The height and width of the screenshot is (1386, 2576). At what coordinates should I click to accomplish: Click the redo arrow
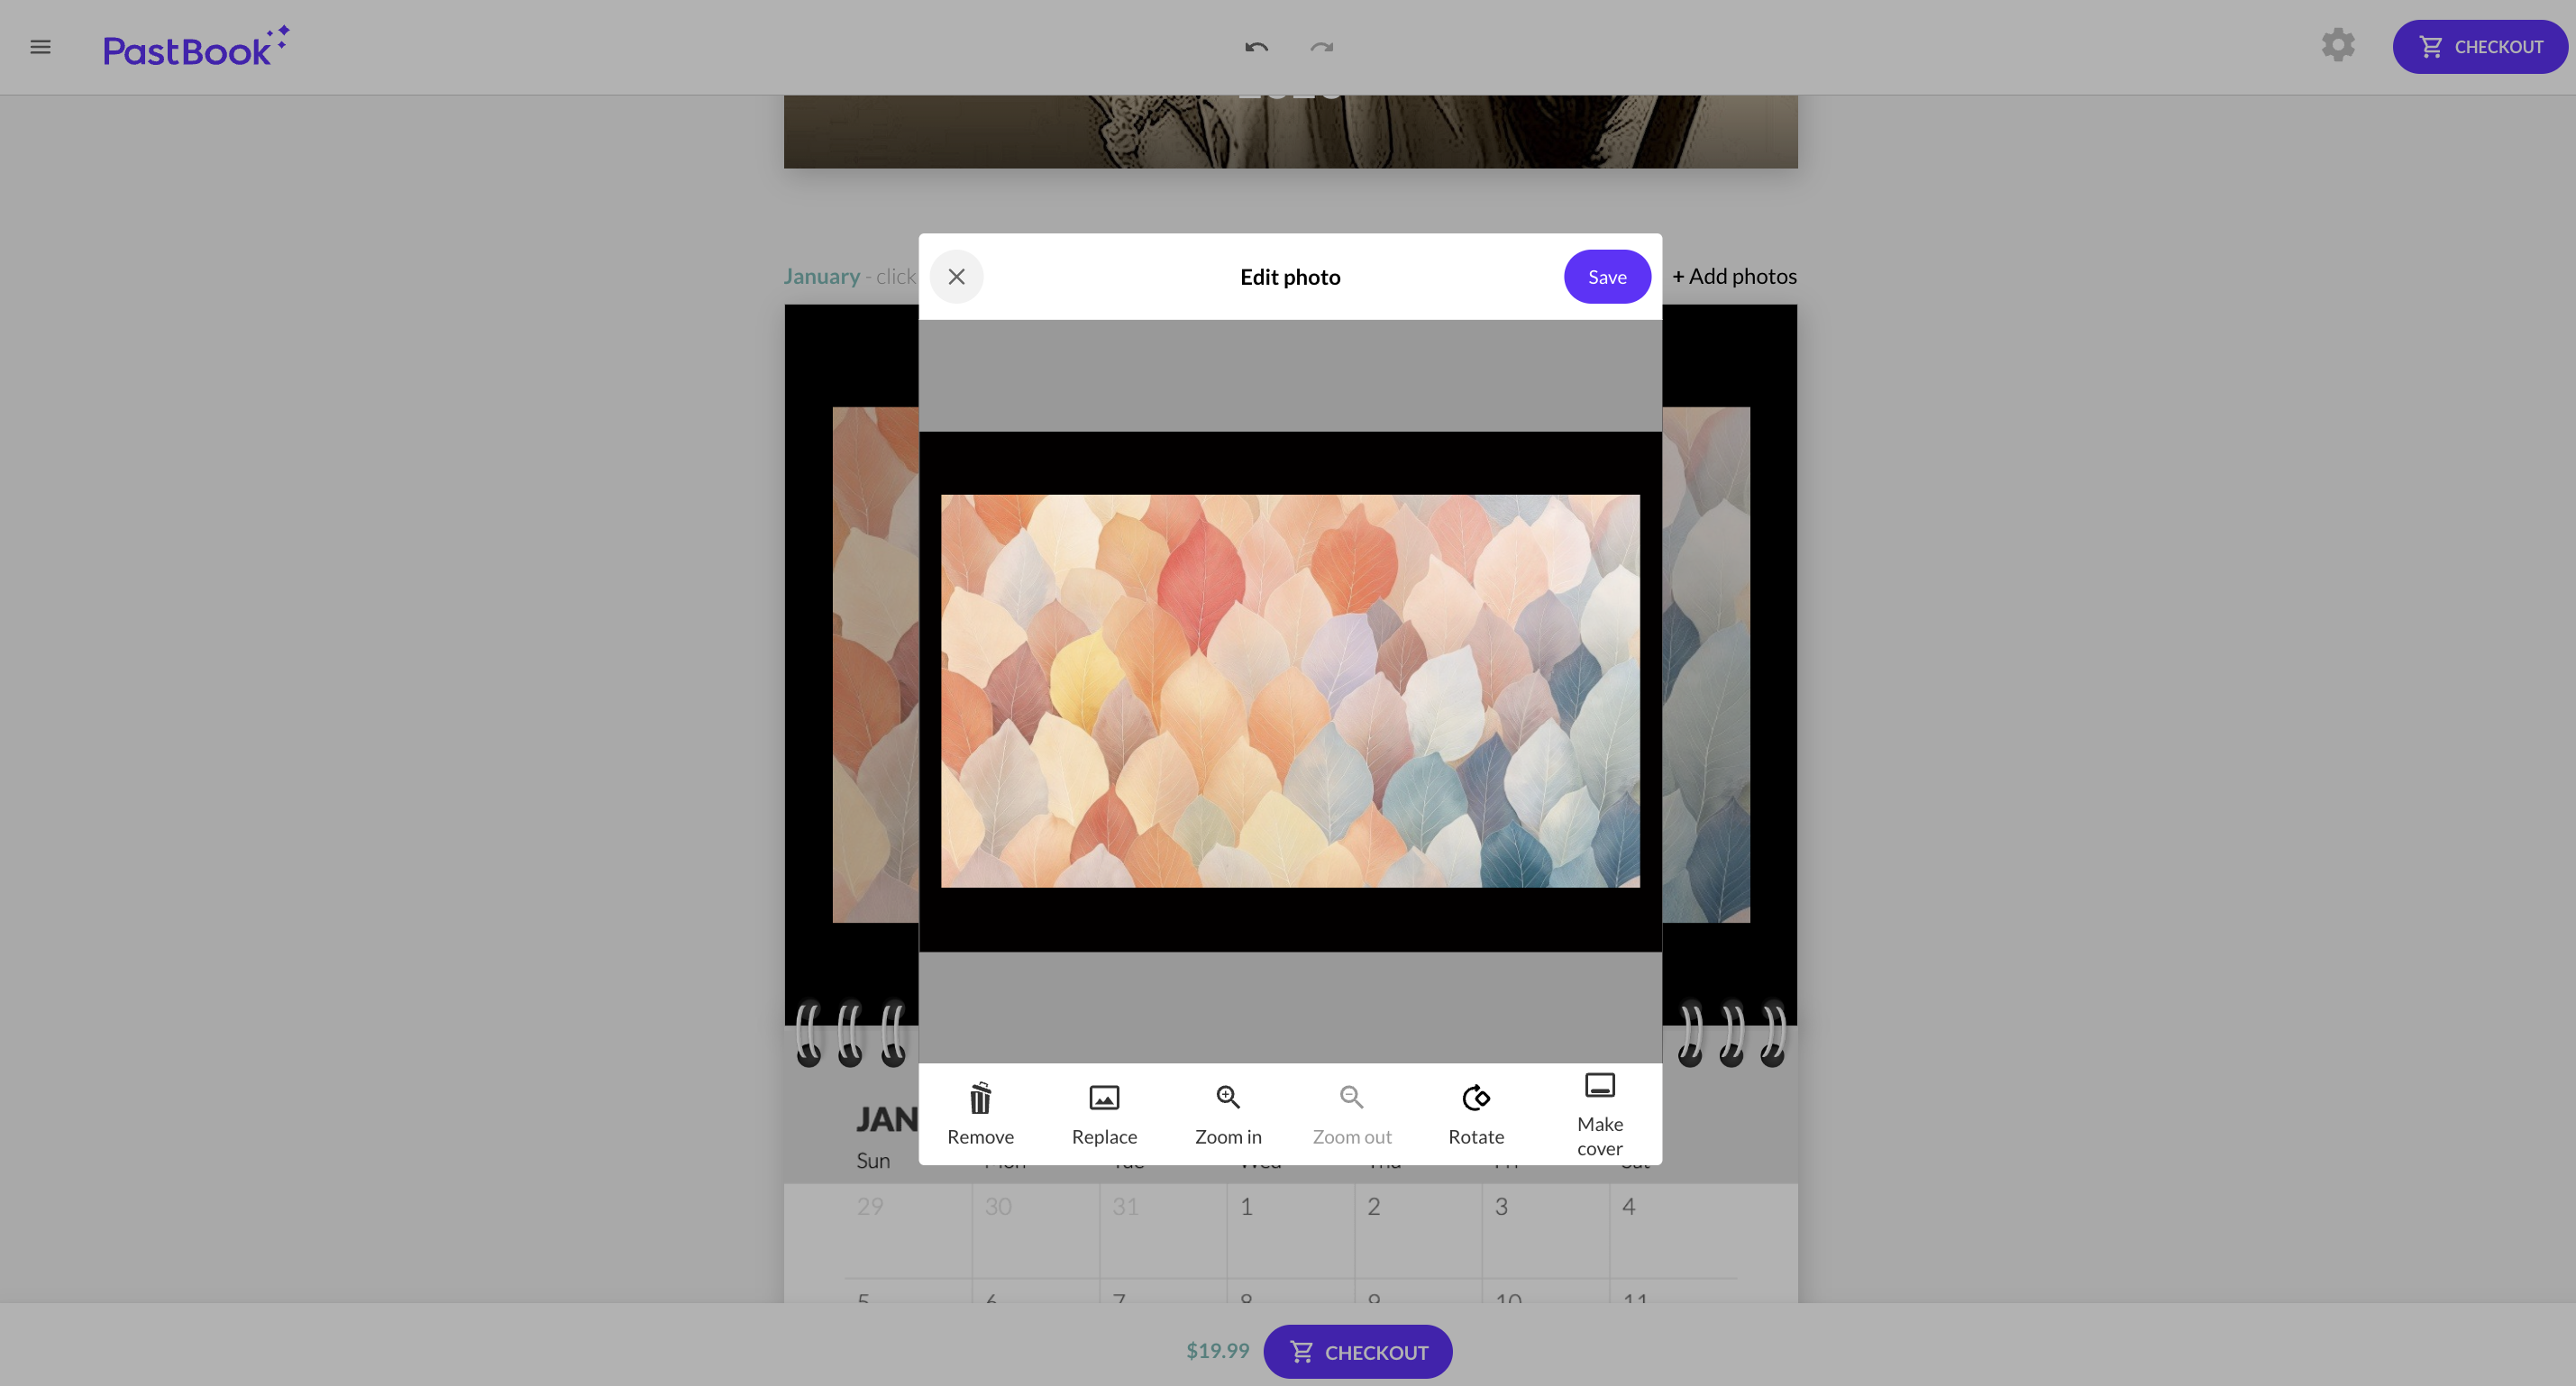click(x=1320, y=48)
